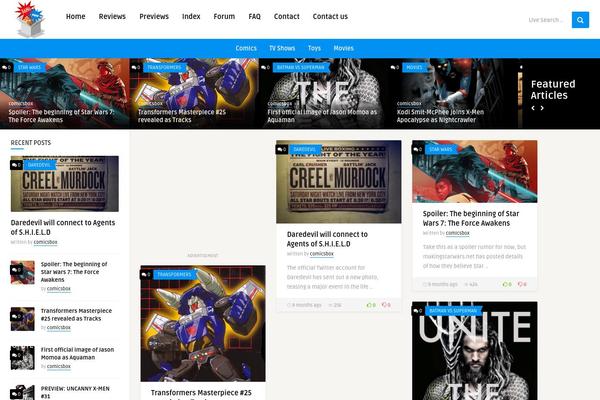This screenshot has height=400, width=600.
Task: Show next featured articles arrow
Action: coord(542,108)
